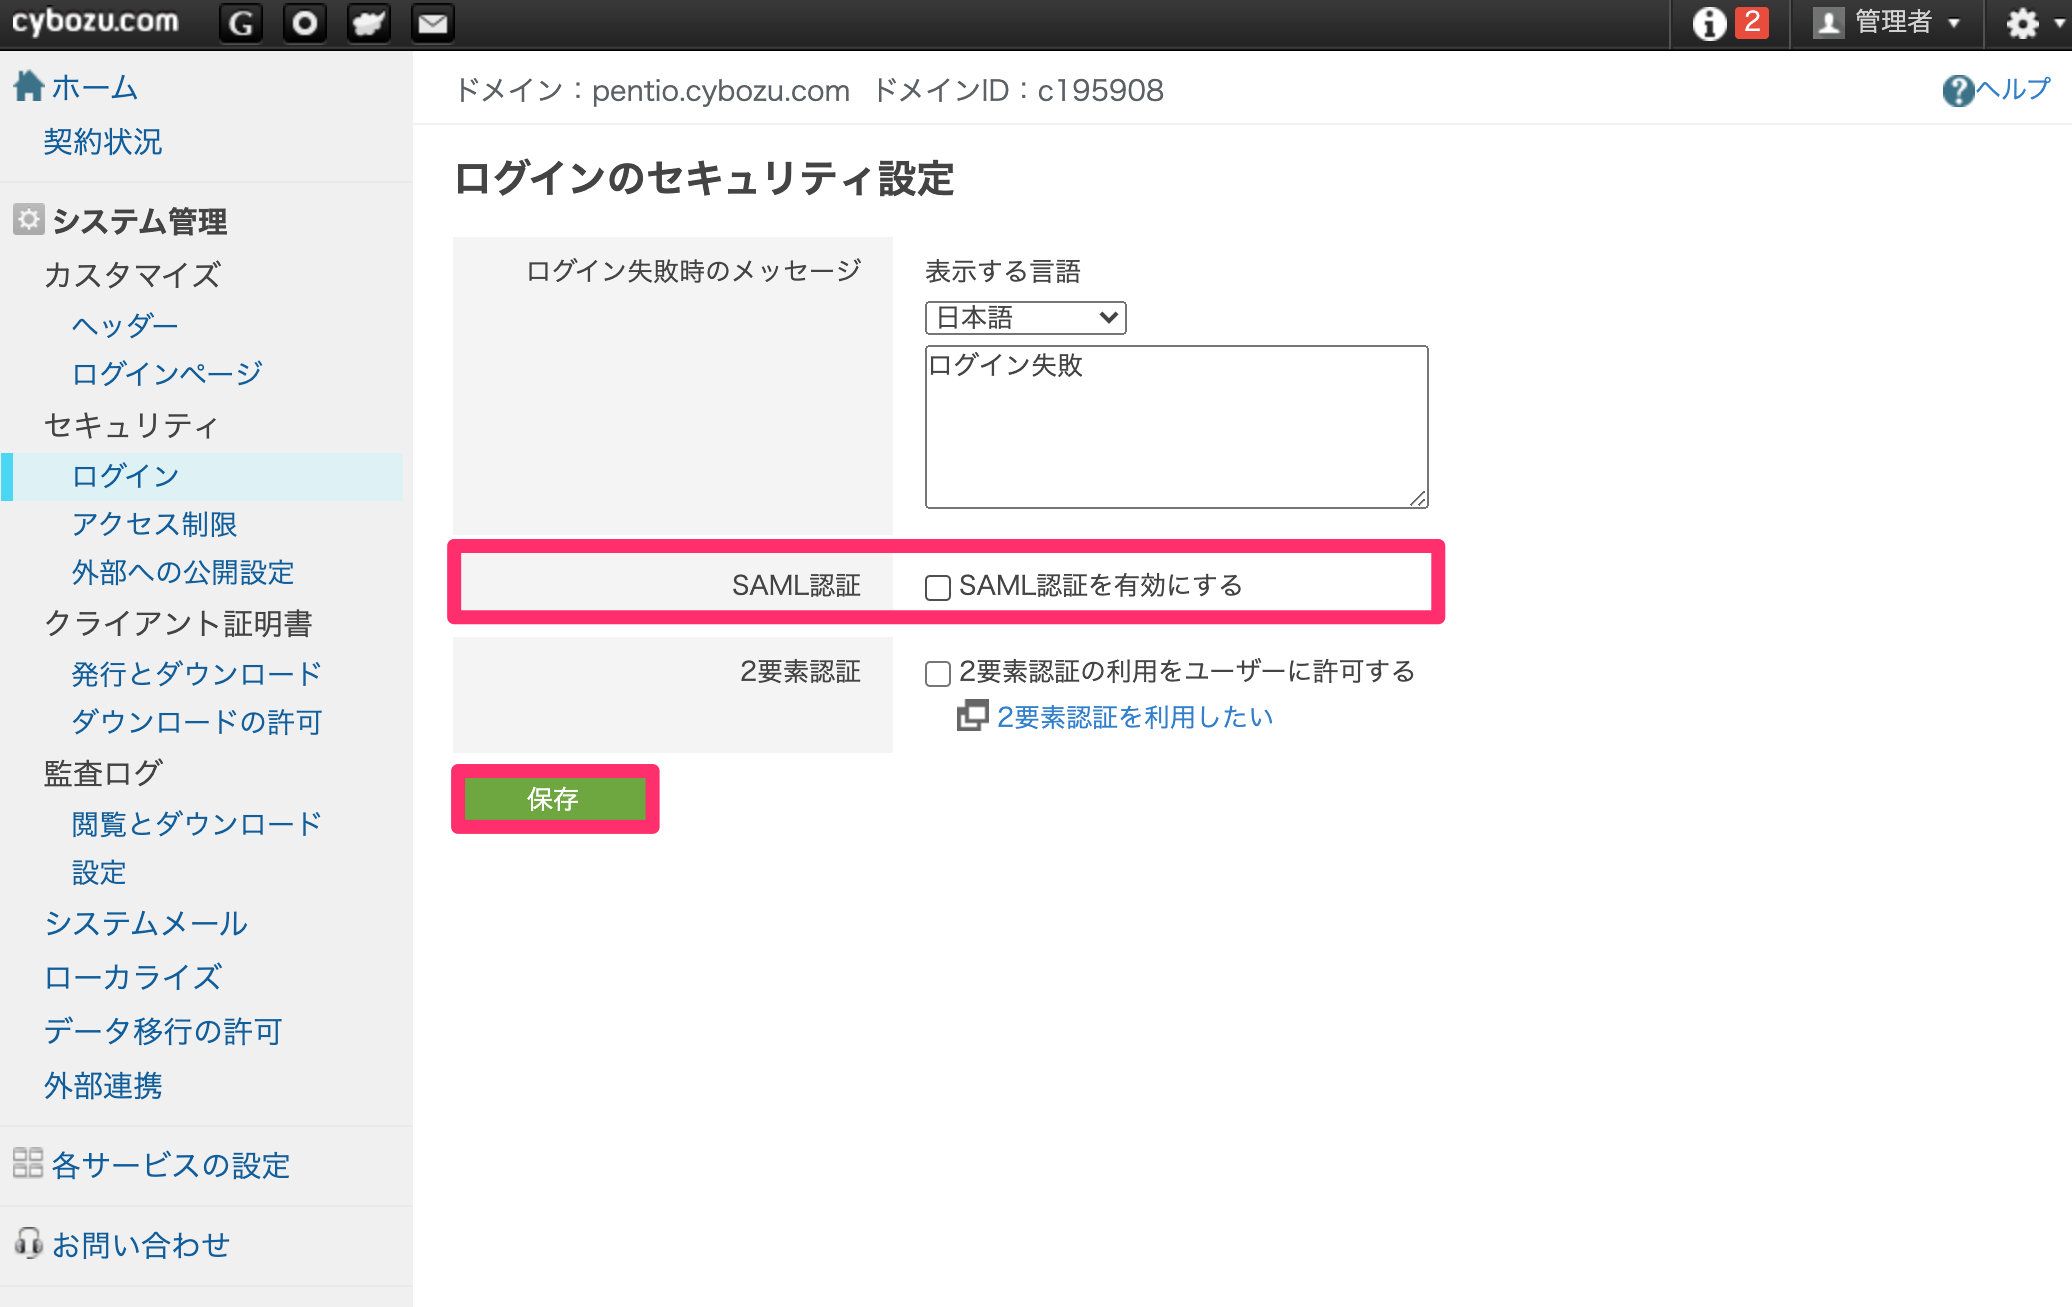Open 契約状況 in the sidebar
The width and height of the screenshot is (2072, 1307).
click(x=103, y=142)
